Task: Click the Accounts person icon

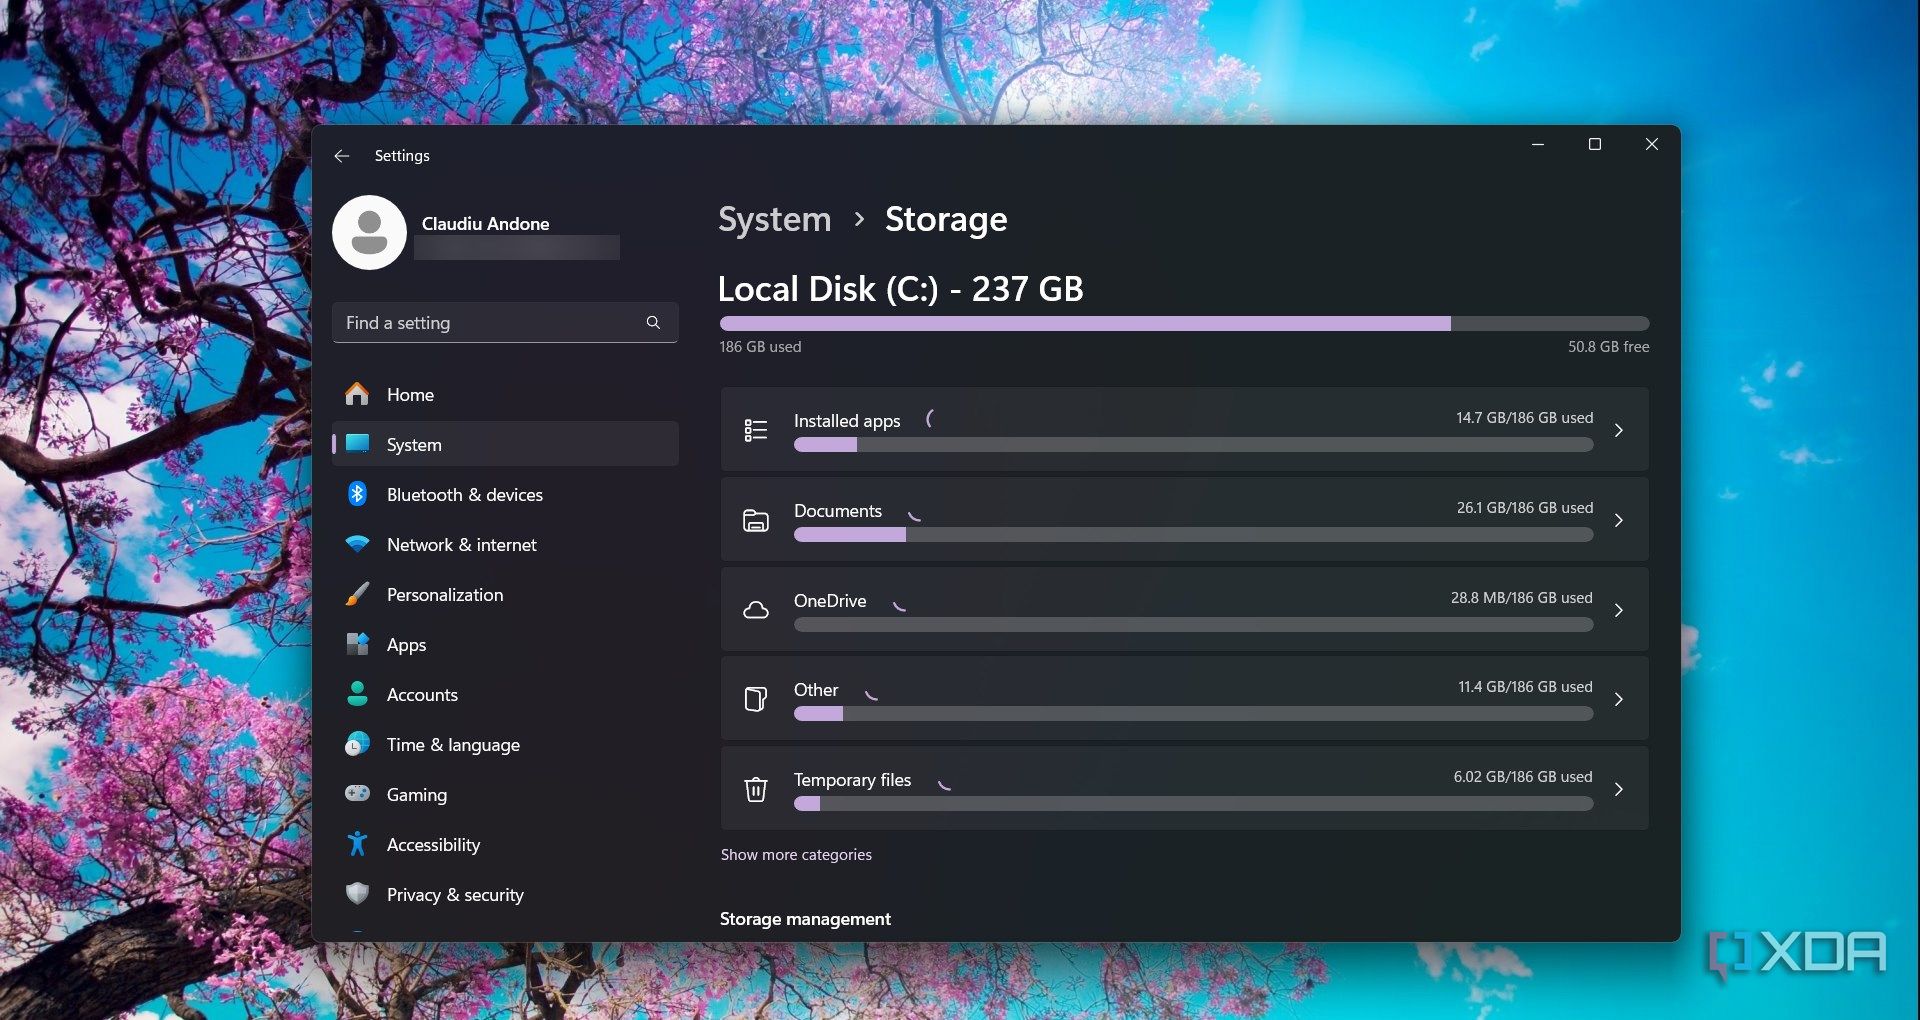Action: (x=357, y=694)
